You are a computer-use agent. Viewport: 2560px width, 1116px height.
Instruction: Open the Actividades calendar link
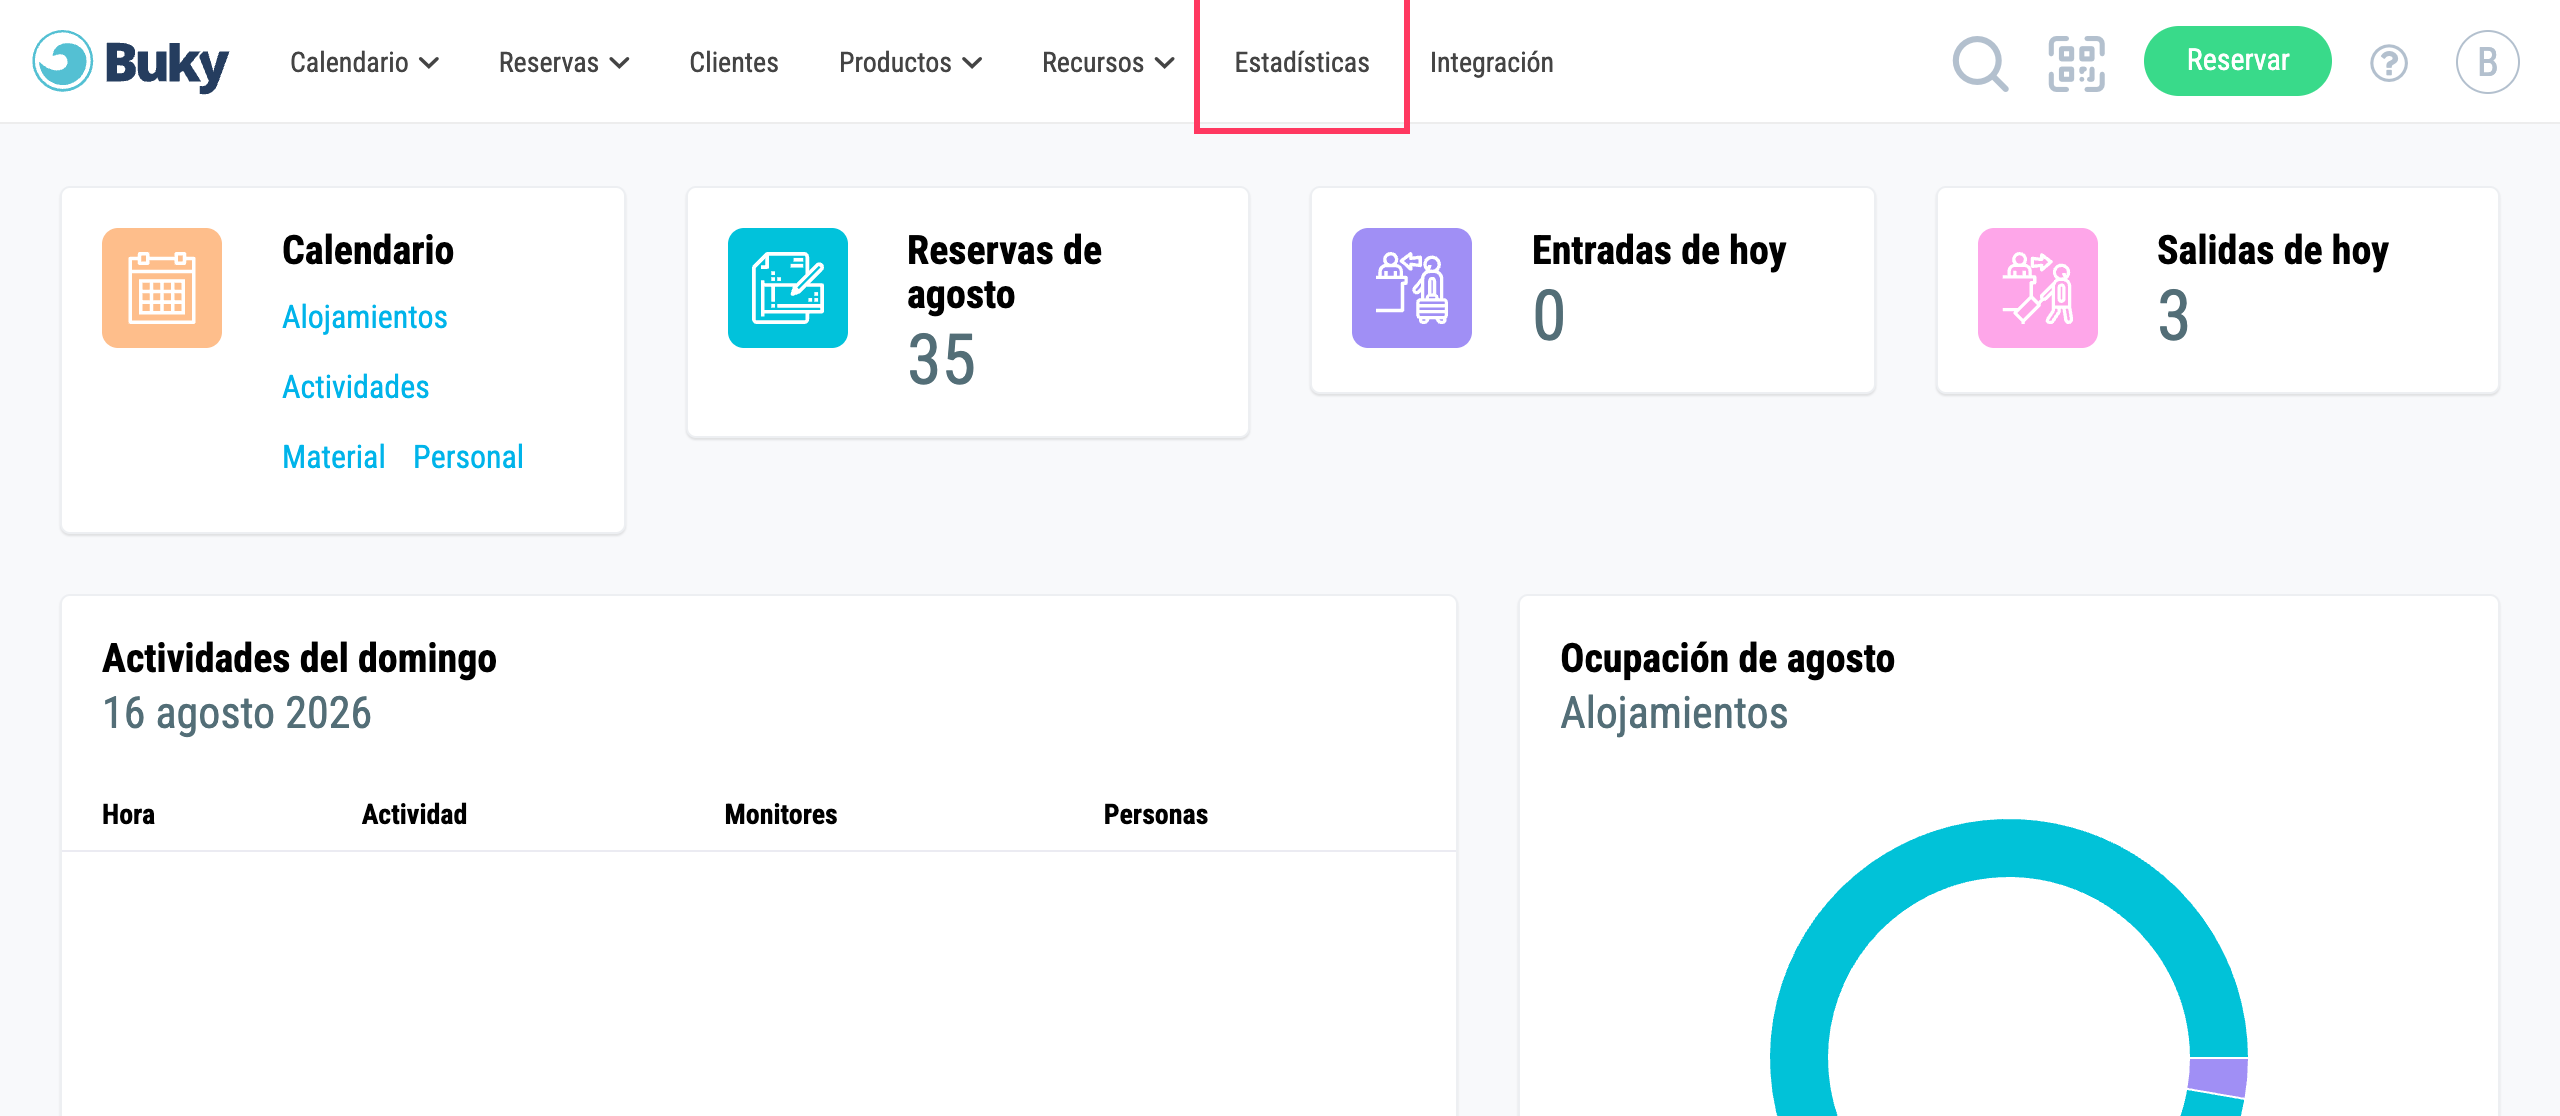click(x=355, y=387)
